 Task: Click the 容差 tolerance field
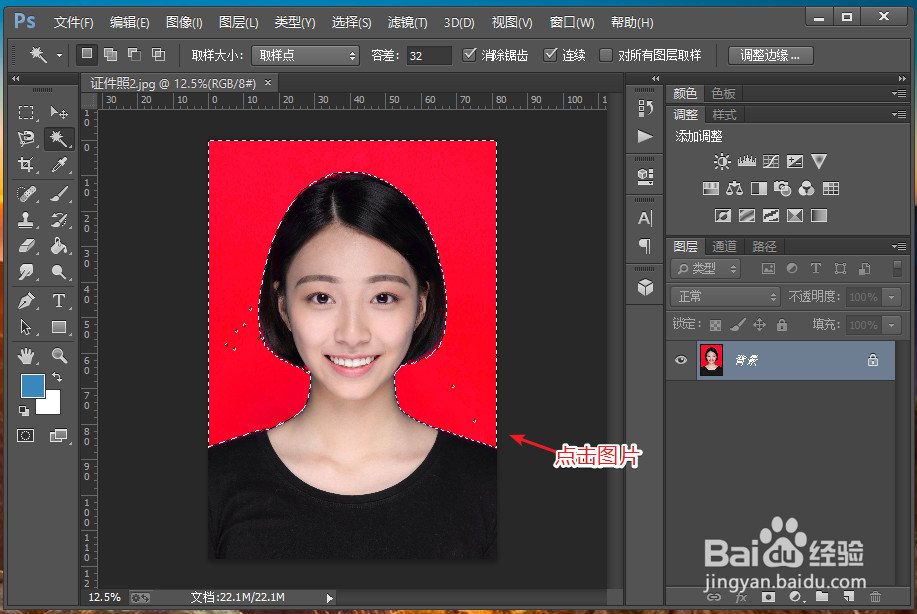click(429, 56)
